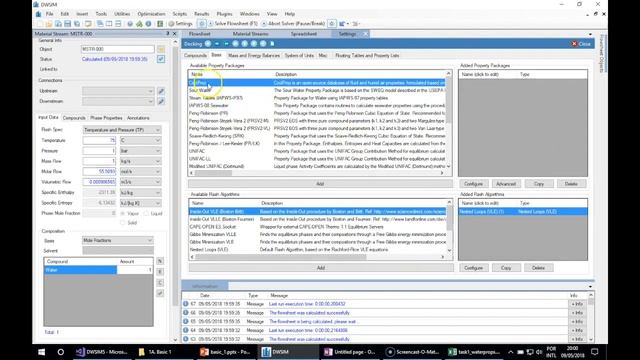Toggle the Status checkbox in General Info
The height and width of the screenshot is (360, 640).
click(x=161, y=59)
